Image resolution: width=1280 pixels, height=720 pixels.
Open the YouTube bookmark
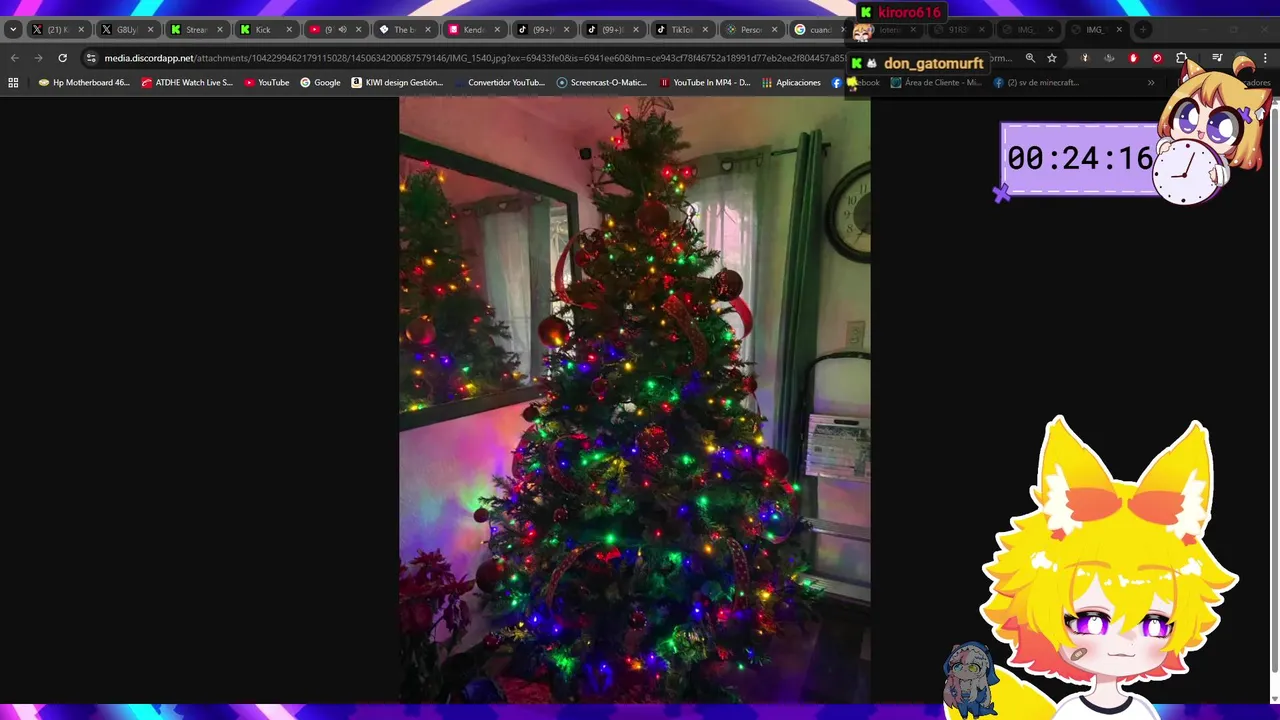[266, 83]
